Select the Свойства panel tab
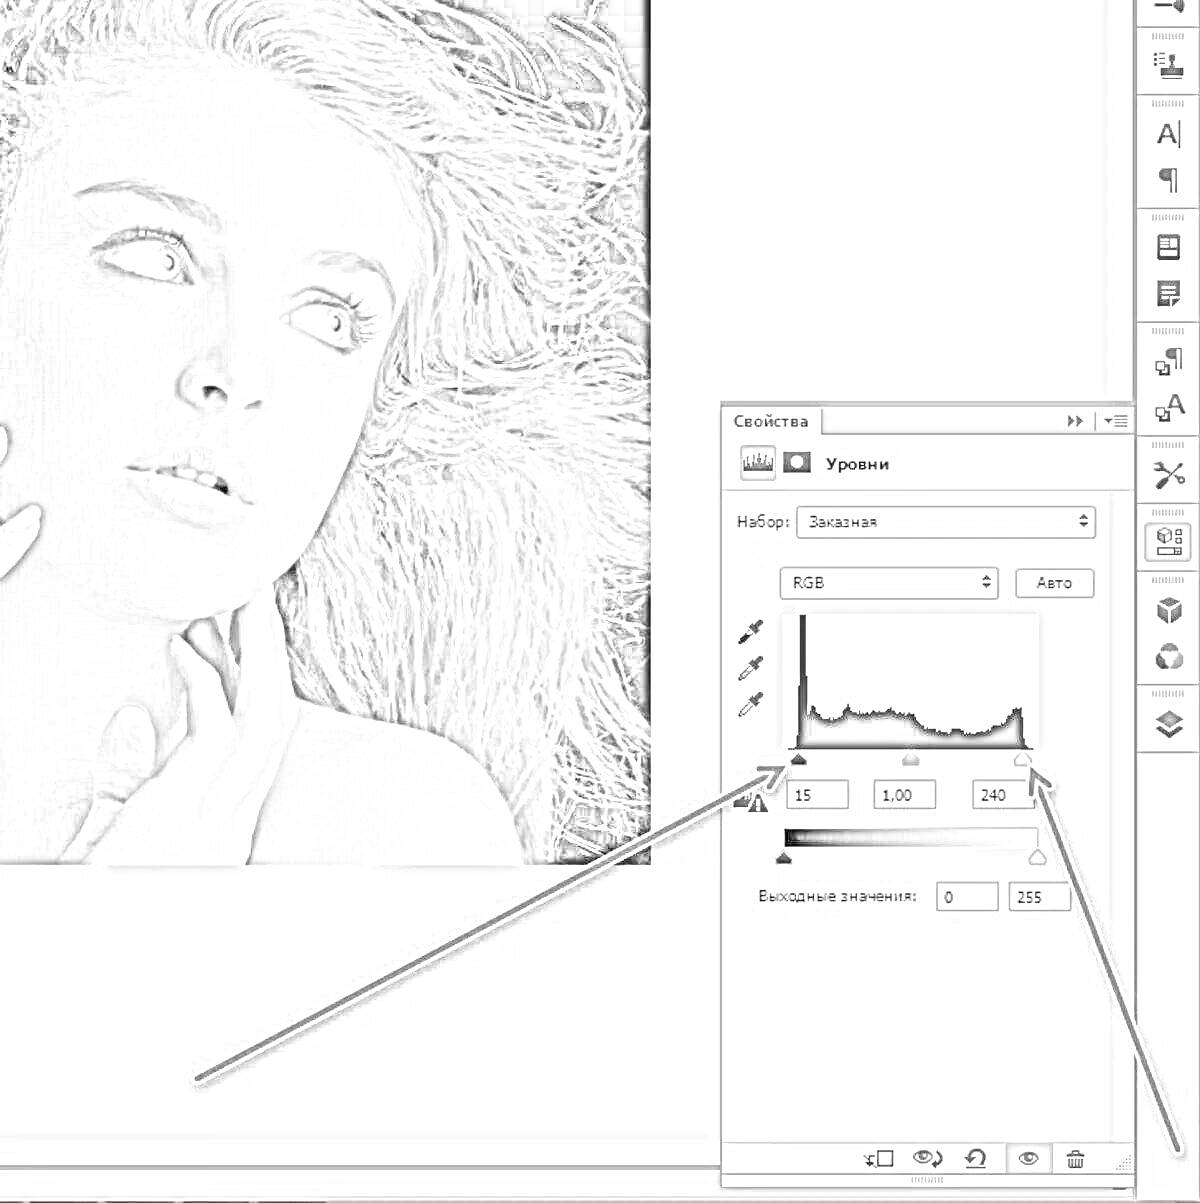 [770, 421]
